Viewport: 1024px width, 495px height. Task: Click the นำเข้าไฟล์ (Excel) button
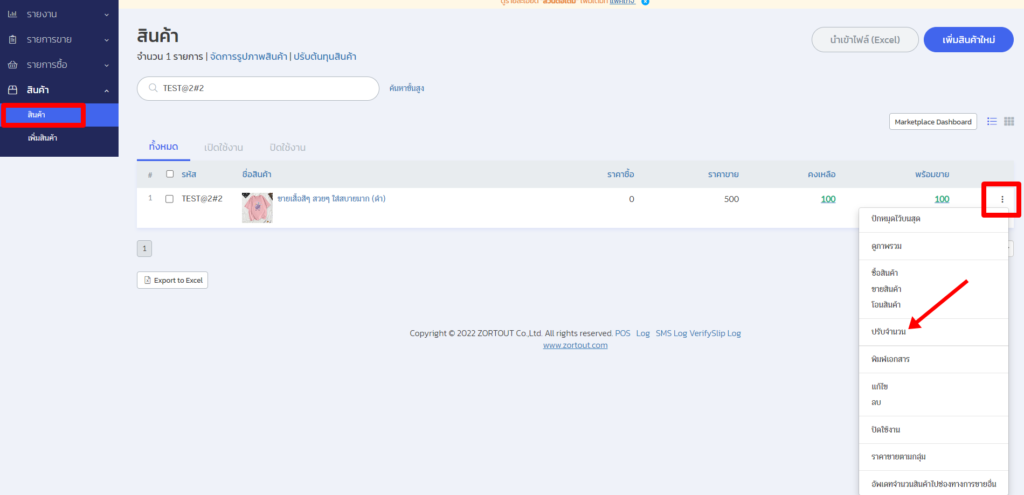tap(865, 40)
